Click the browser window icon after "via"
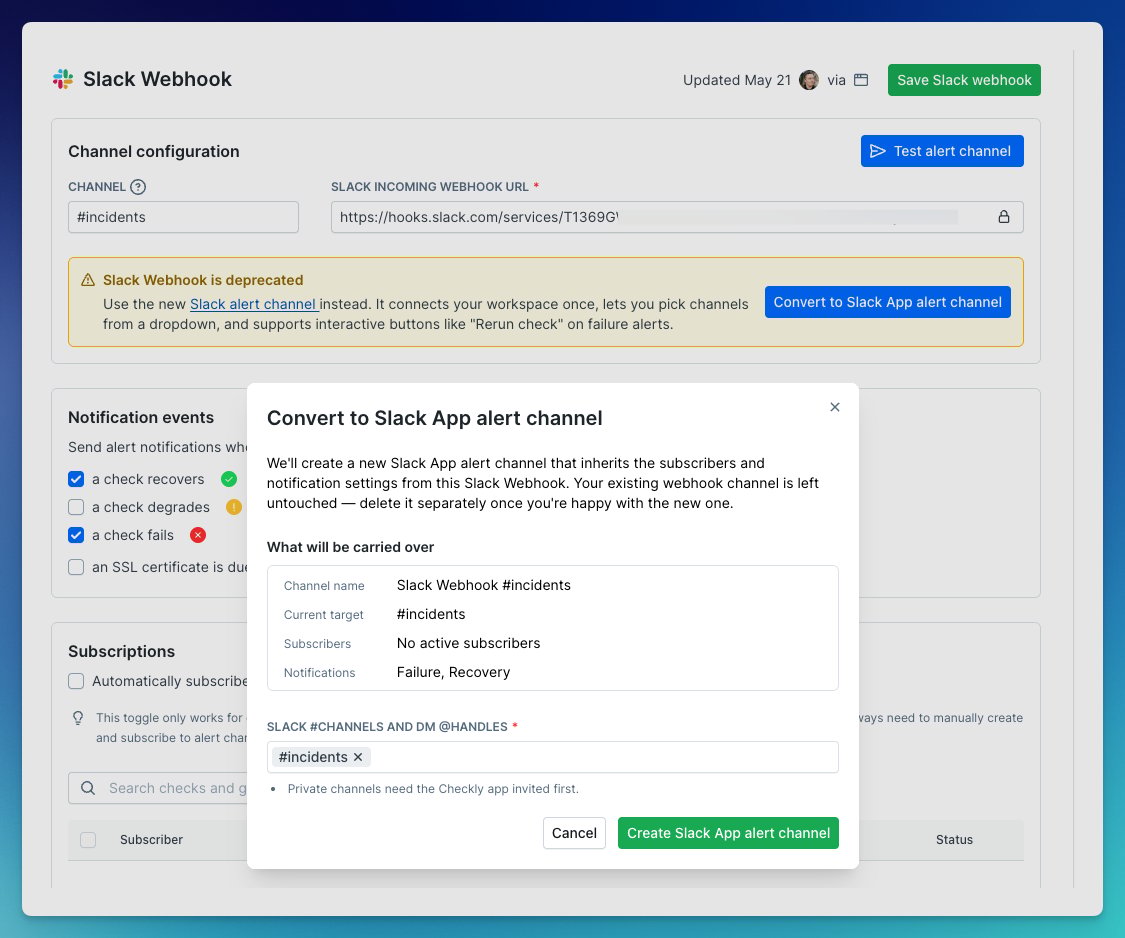 [x=861, y=80]
